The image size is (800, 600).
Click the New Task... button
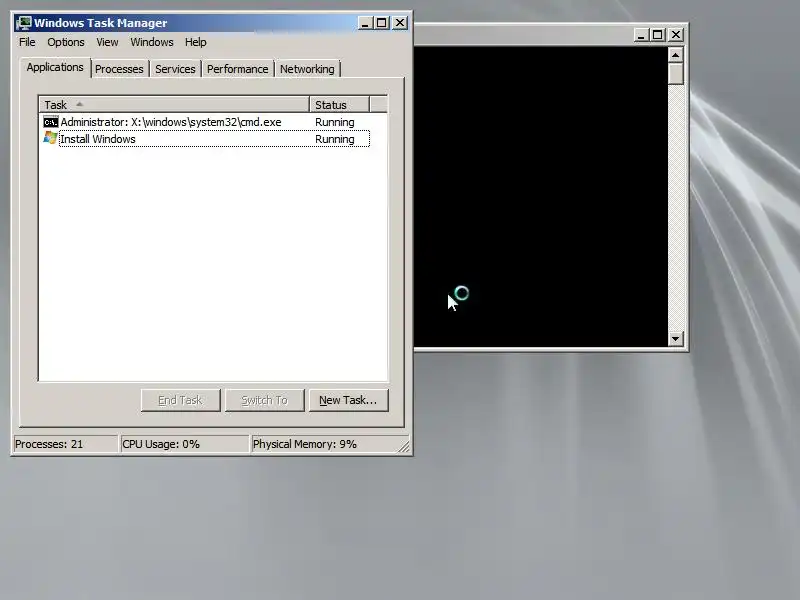click(348, 400)
